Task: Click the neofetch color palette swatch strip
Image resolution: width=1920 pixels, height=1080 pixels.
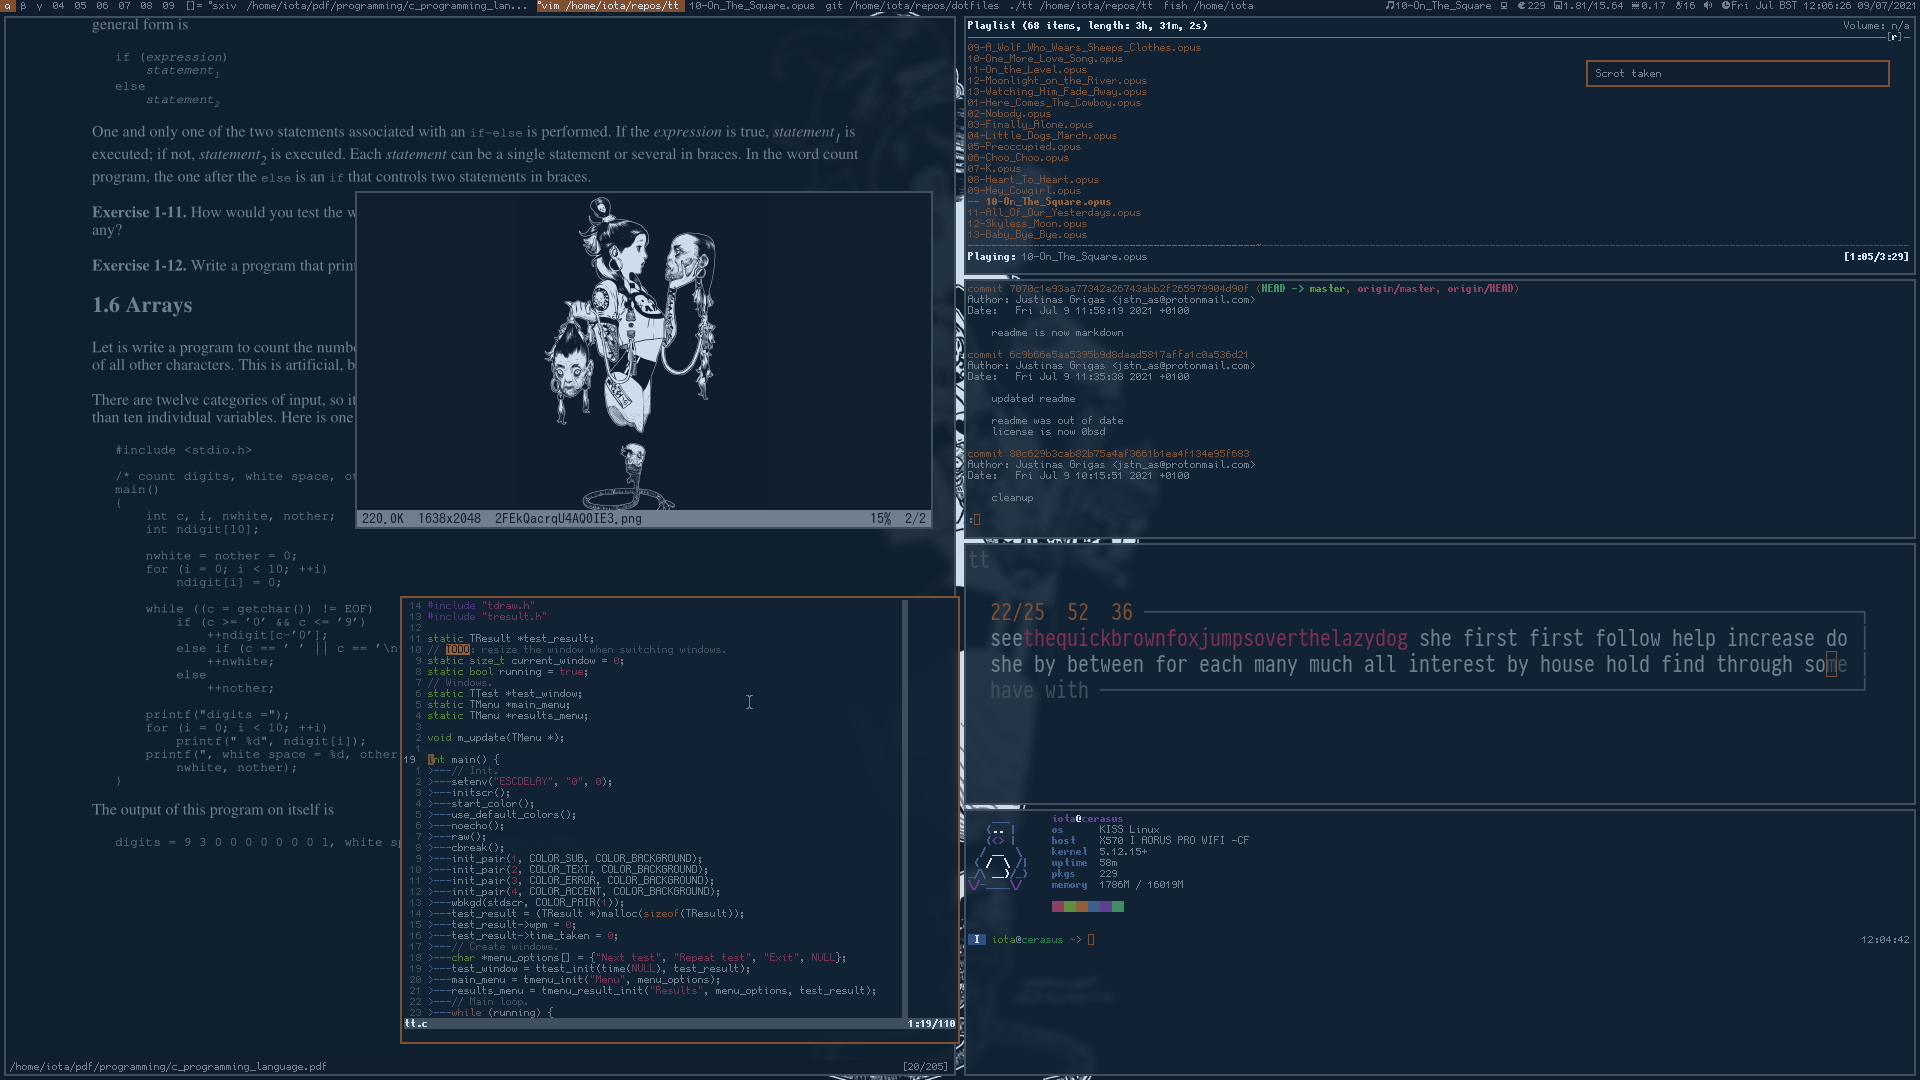Action: point(1088,907)
